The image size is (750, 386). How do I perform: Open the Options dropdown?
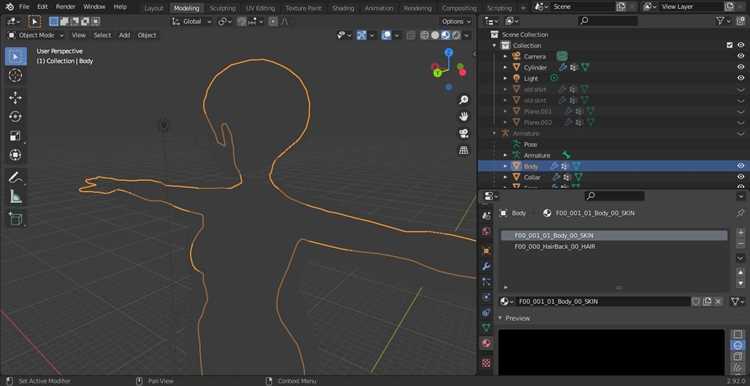(456, 22)
